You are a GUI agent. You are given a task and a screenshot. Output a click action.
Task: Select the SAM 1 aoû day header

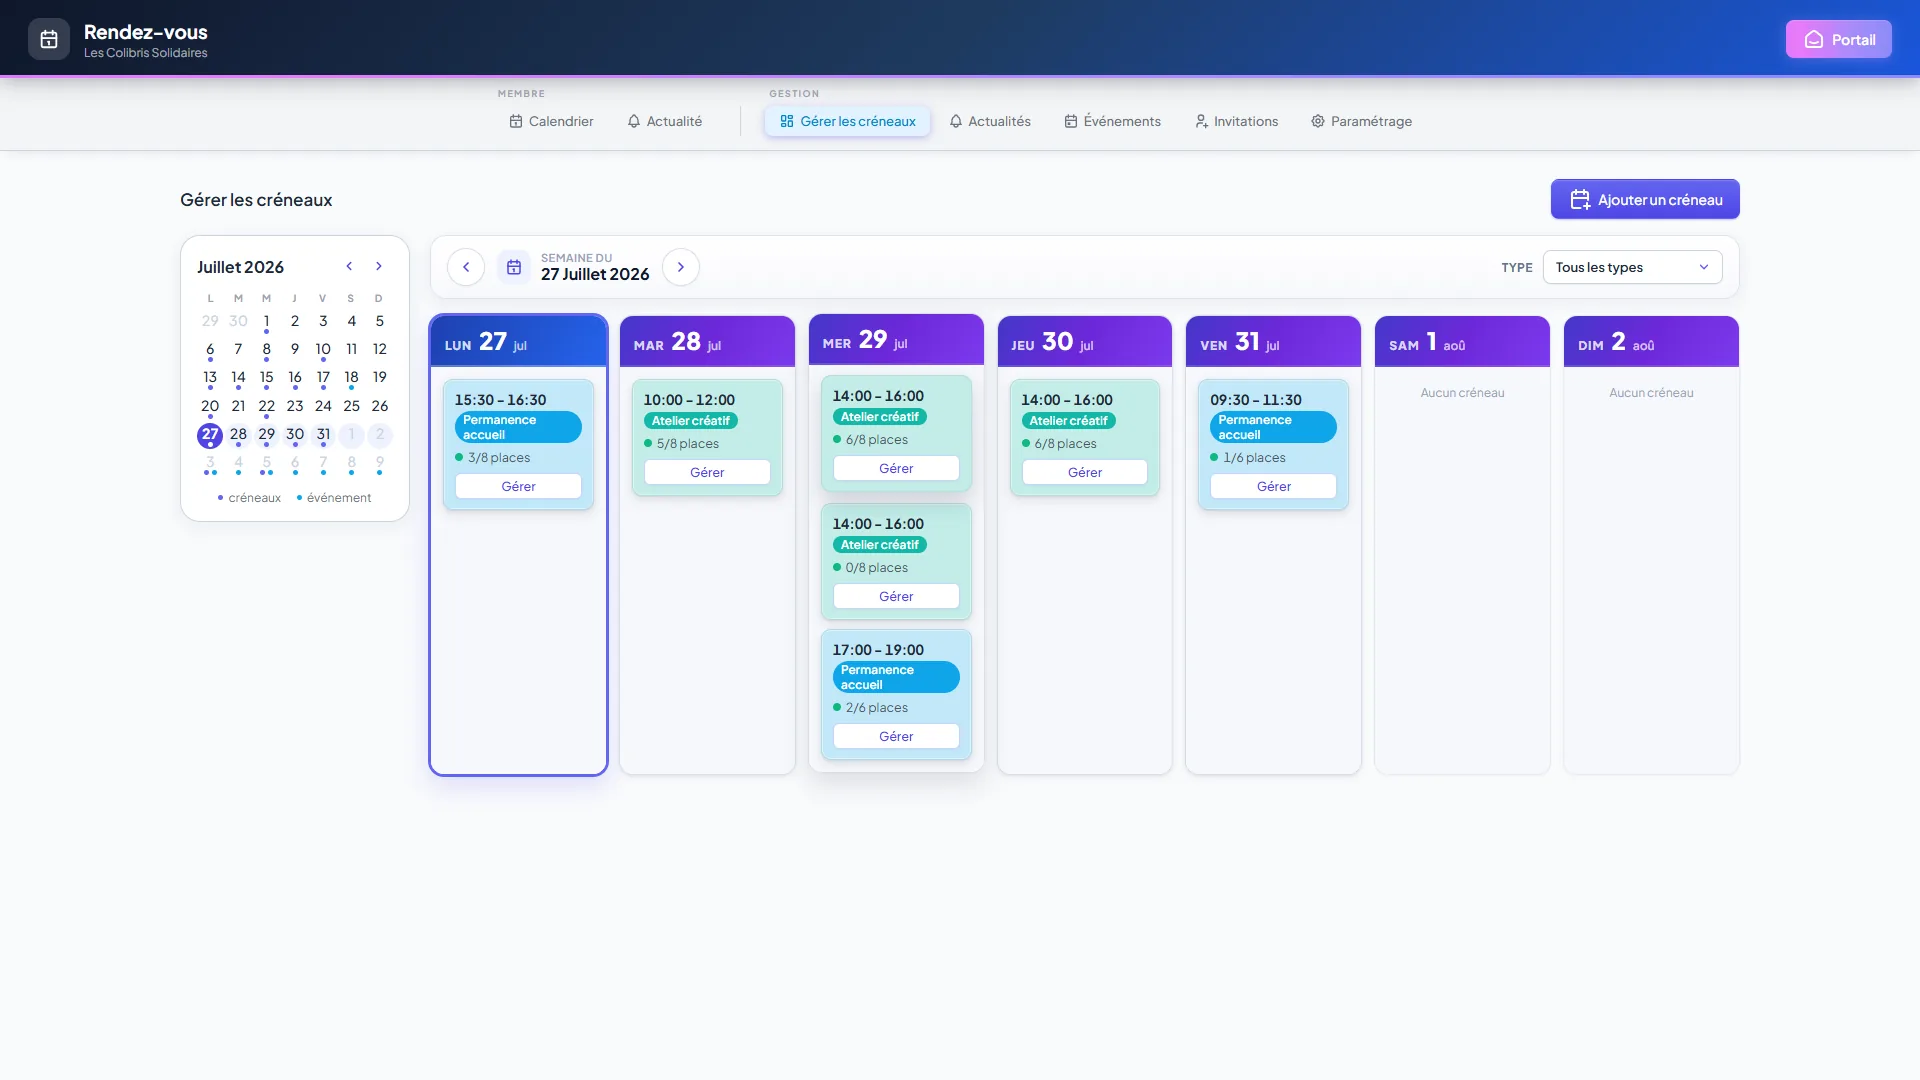[x=1462, y=342]
